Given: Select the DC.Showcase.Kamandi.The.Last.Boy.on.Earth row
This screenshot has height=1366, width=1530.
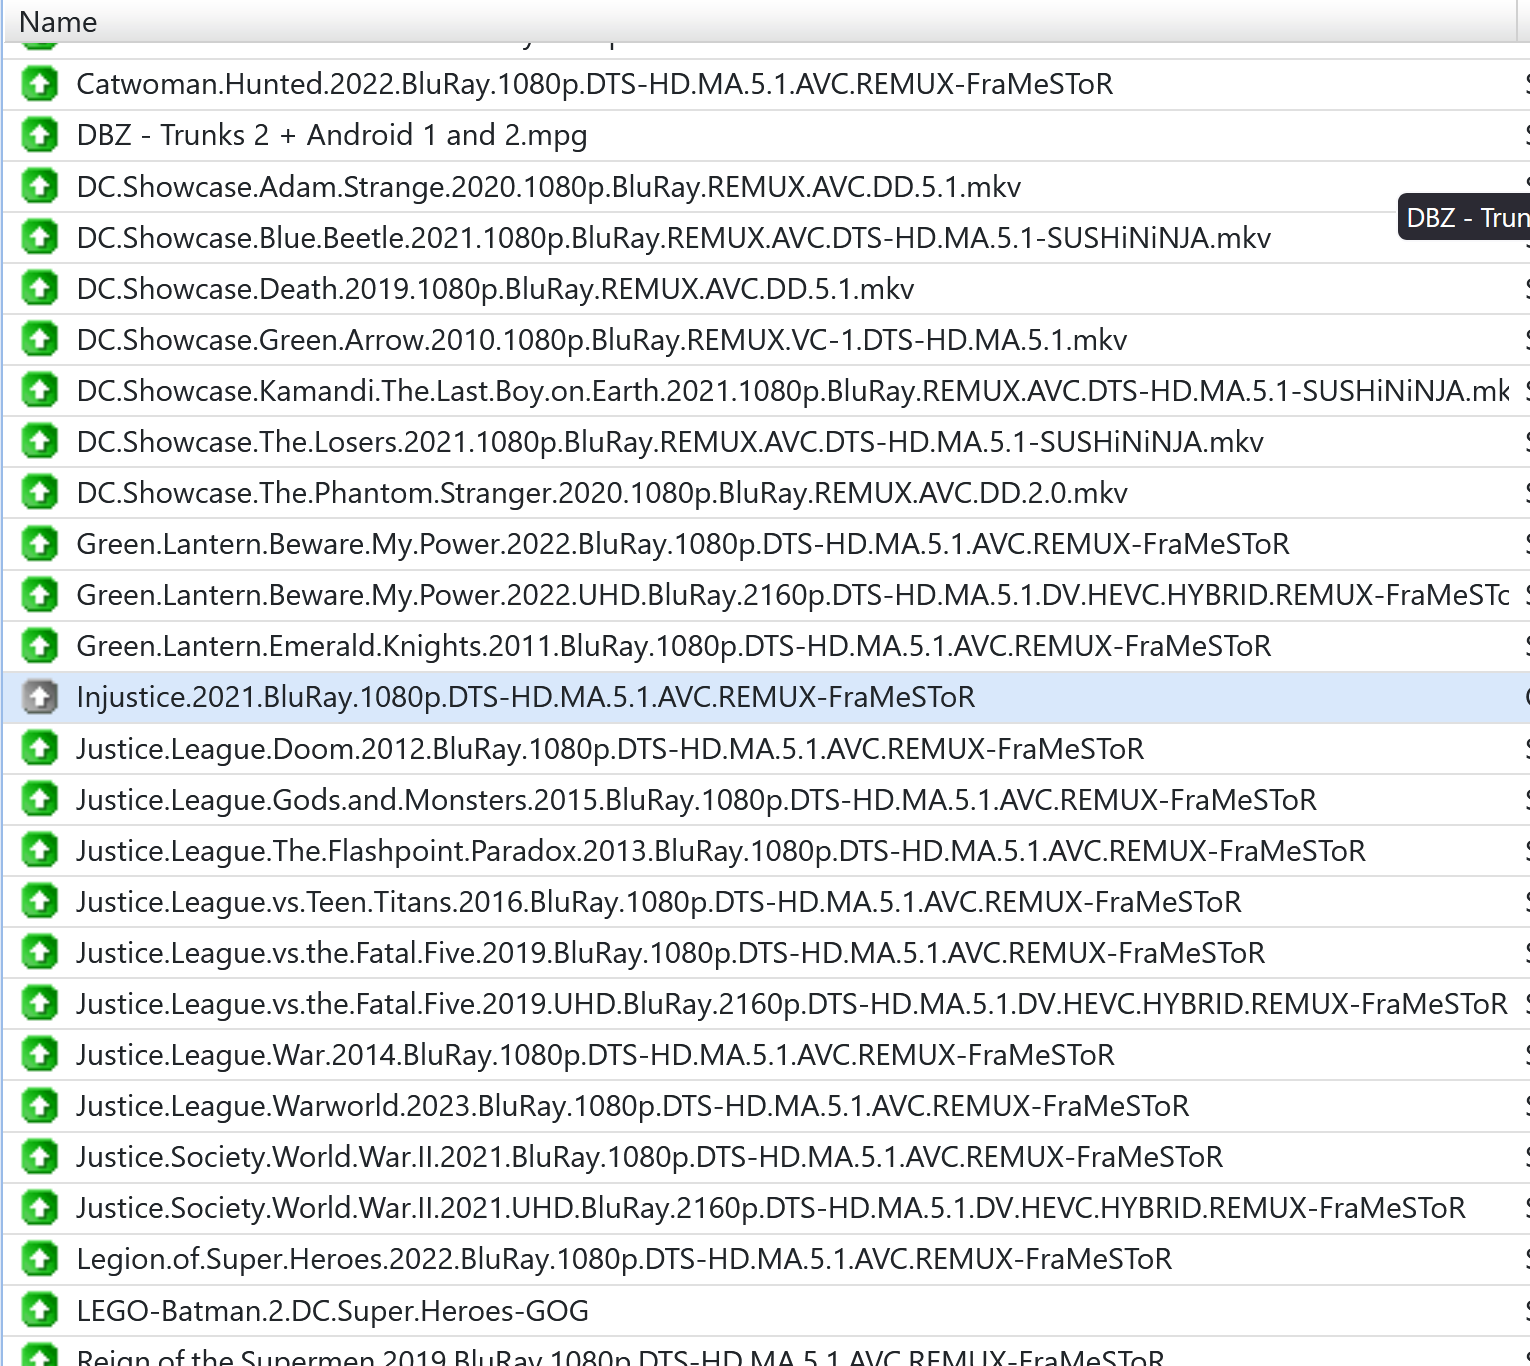Looking at the screenshot, I should [792, 391].
